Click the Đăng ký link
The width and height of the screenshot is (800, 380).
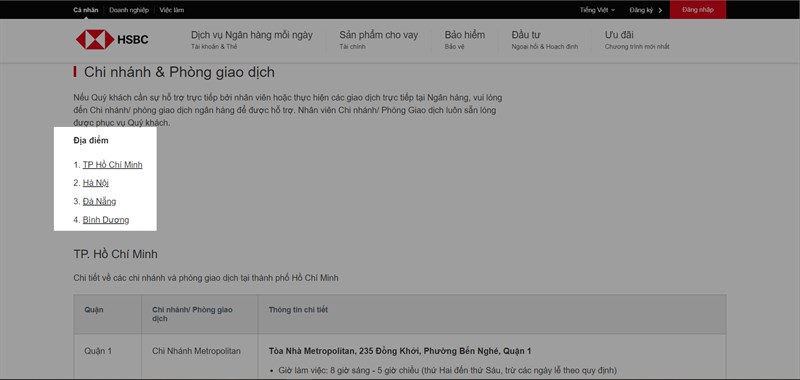(641, 10)
